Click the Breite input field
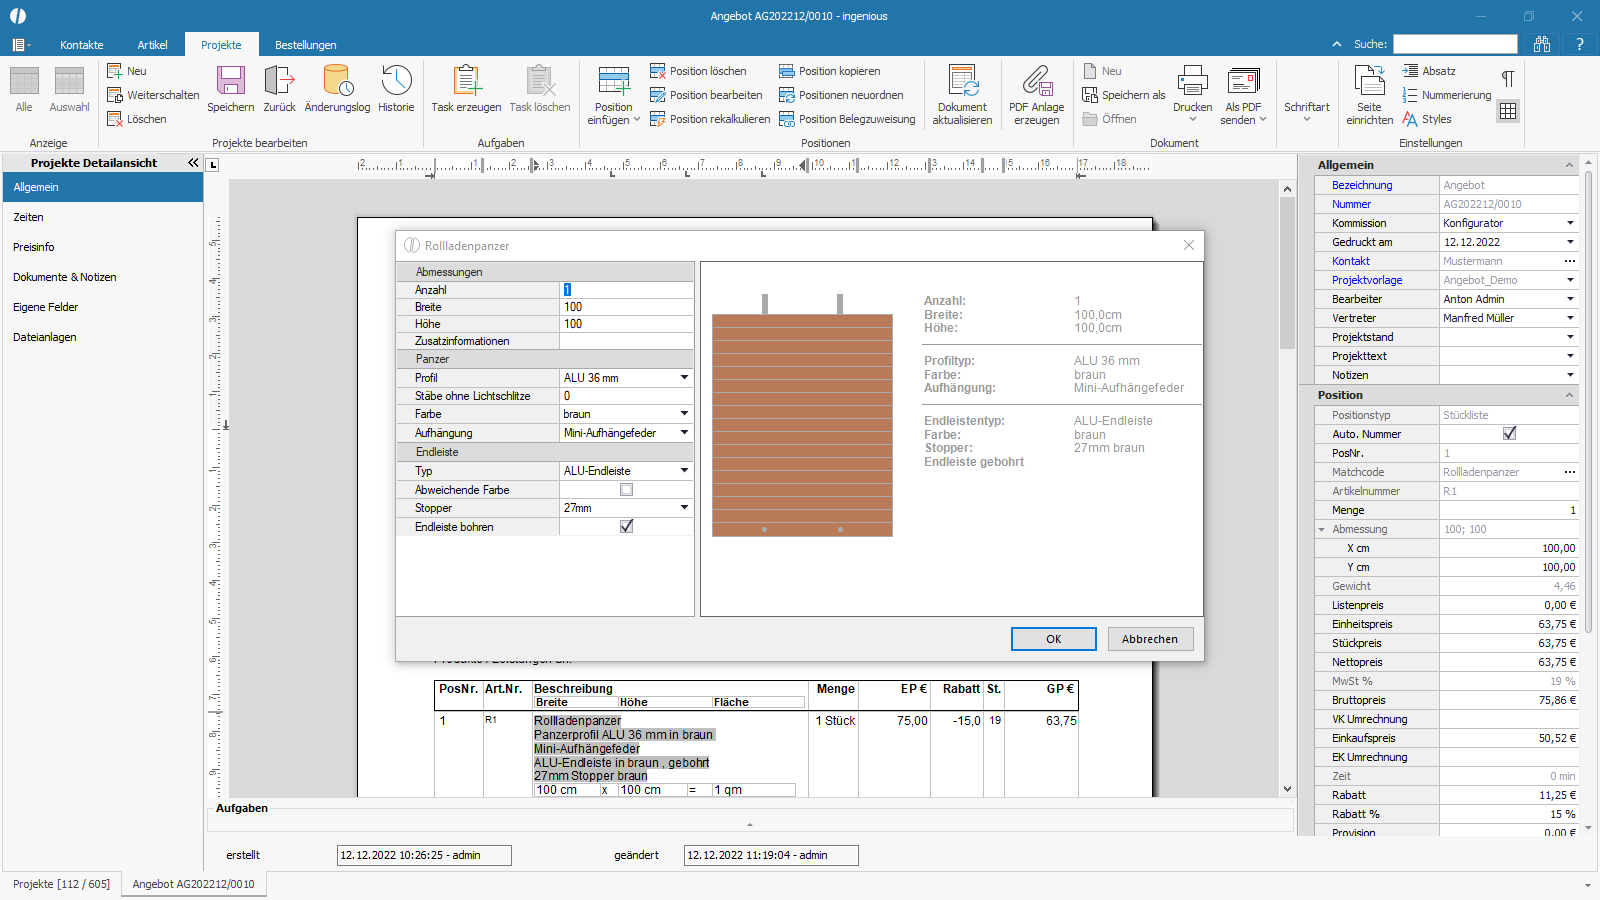1600x900 pixels. click(626, 307)
